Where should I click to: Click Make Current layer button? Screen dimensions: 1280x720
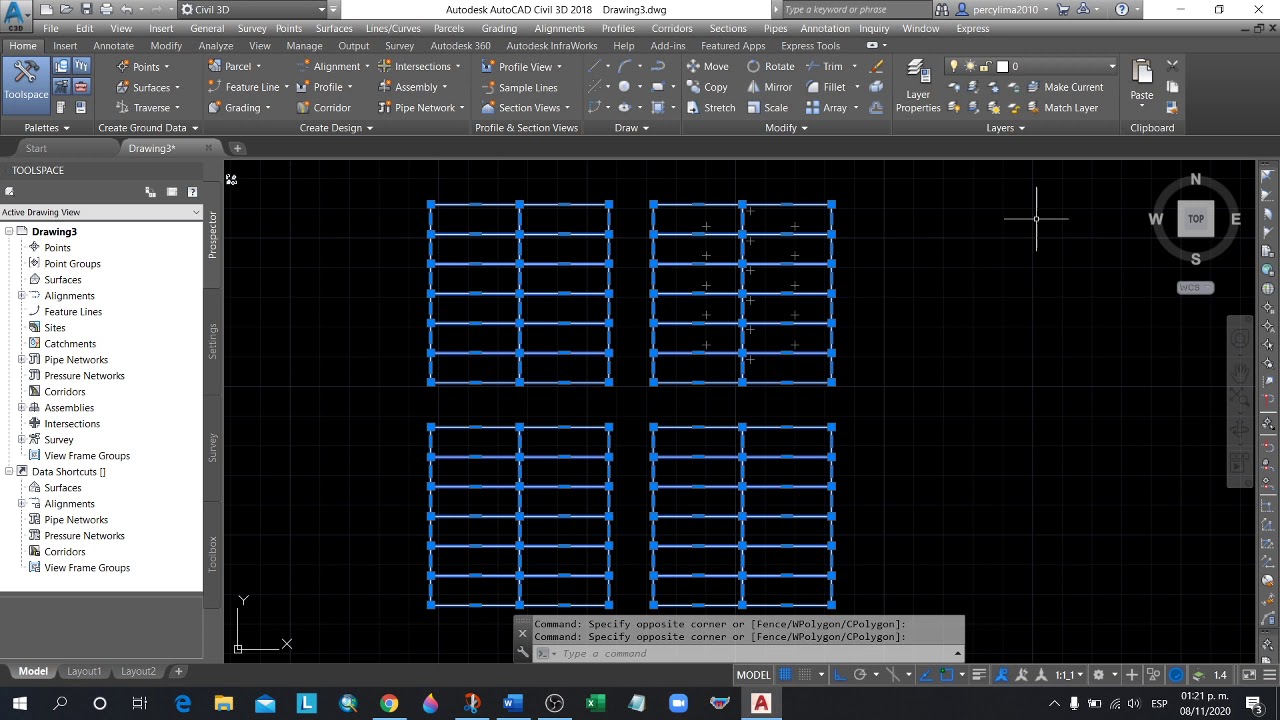pos(1064,87)
